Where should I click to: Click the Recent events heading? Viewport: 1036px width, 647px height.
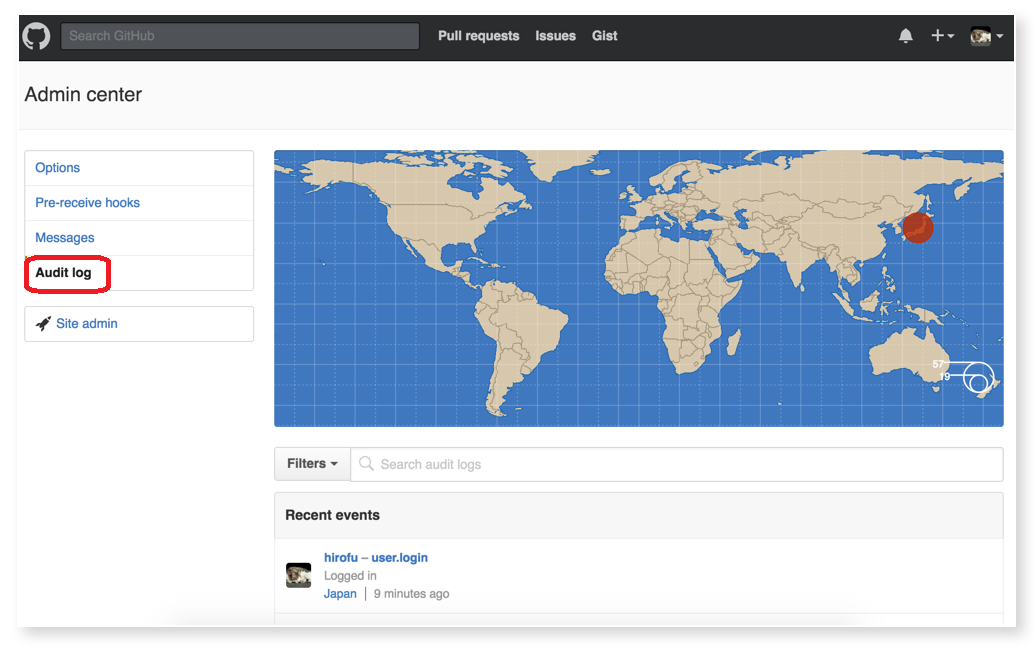coord(332,515)
